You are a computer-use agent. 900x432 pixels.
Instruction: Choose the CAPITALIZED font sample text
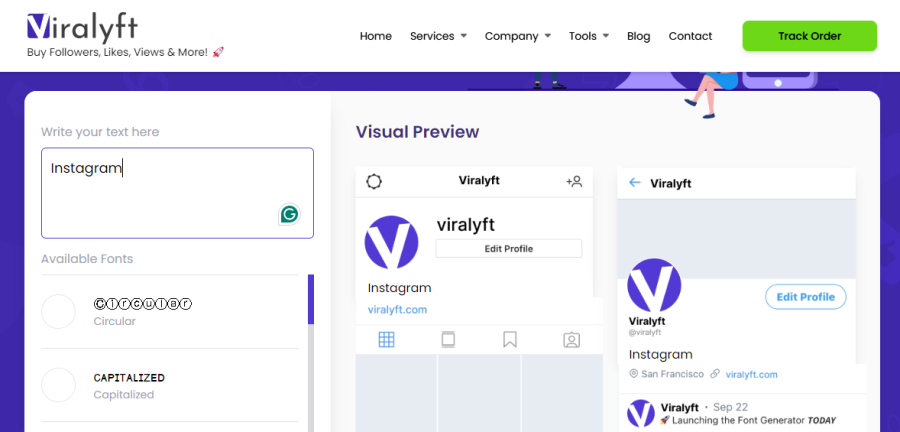pyautogui.click(x=129, y=377)
